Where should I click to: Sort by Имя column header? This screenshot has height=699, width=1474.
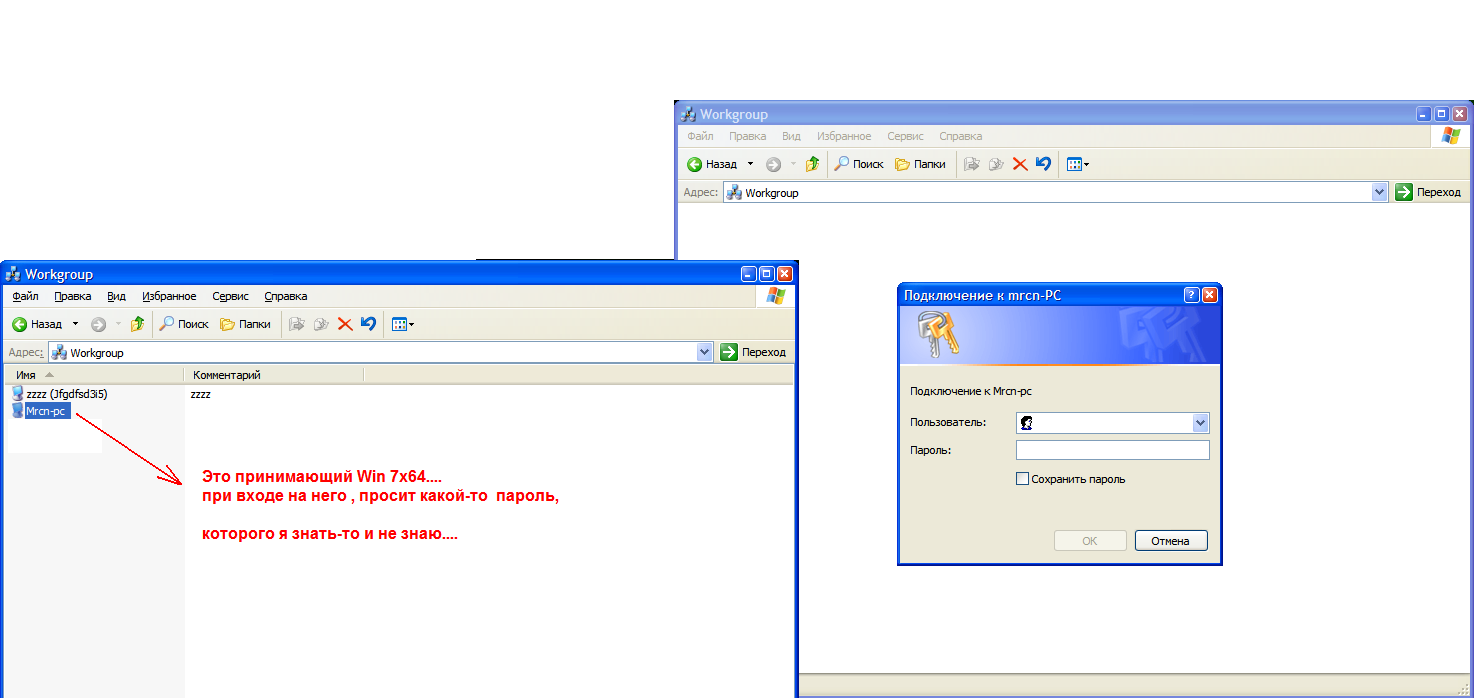(95, 375)
